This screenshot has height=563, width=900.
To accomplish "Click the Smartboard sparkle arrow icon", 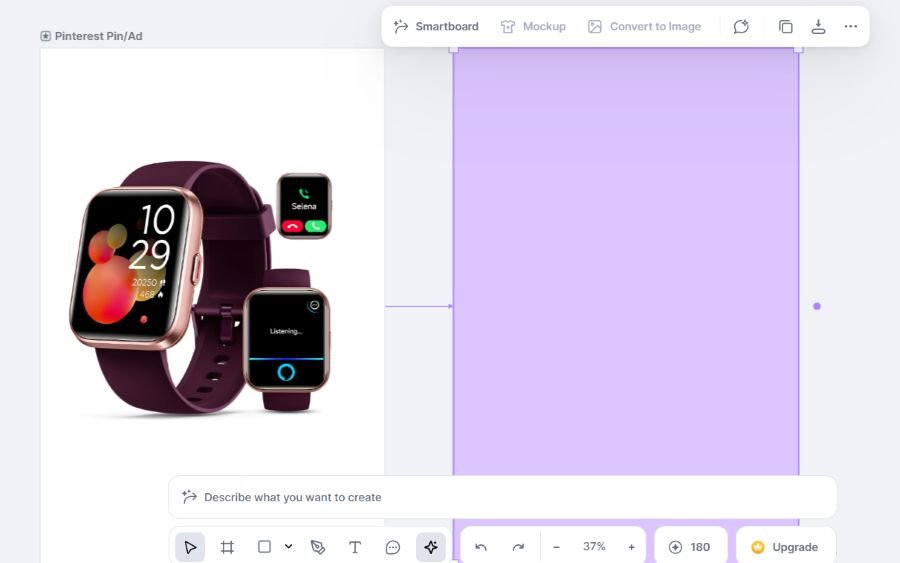I will coord(401,26).
